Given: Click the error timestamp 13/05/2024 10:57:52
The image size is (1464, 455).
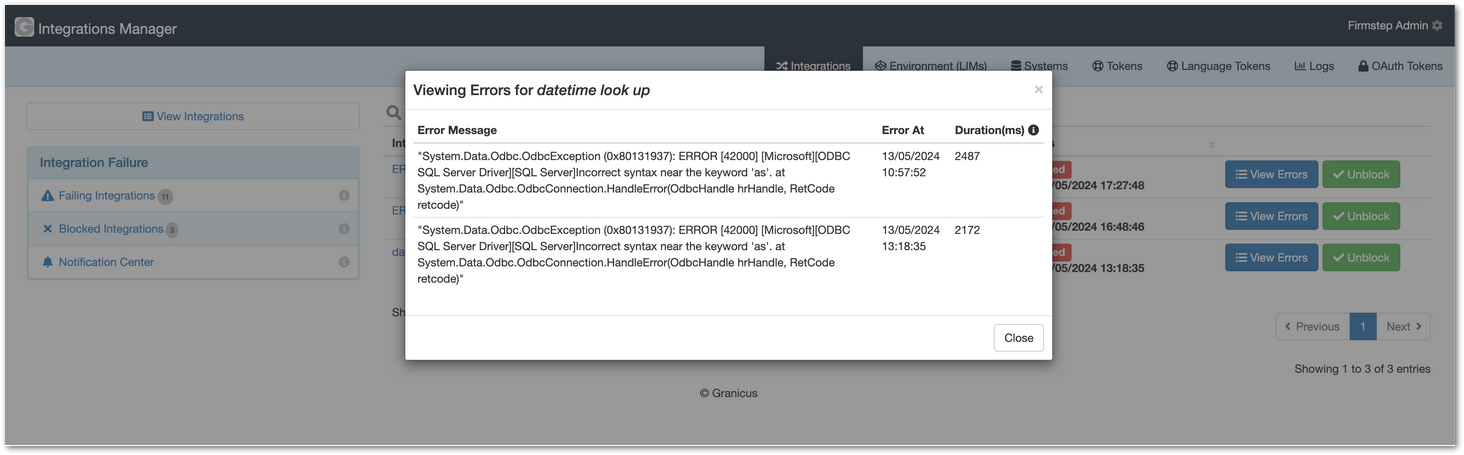Looking at the screenshot, I should click(911, 165).
